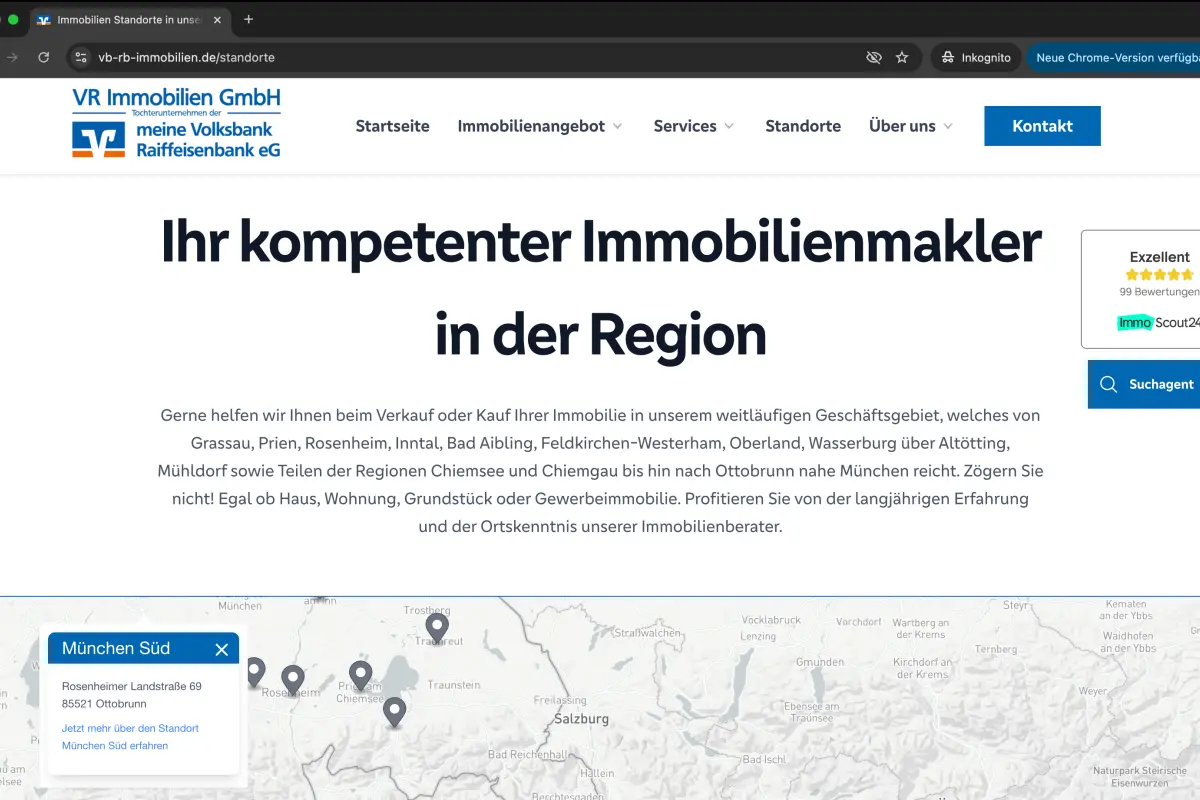The image size is (1200, 800).
Task: Click Neue Chrome-Version verfügbar button
Action: pos(1114,58)
